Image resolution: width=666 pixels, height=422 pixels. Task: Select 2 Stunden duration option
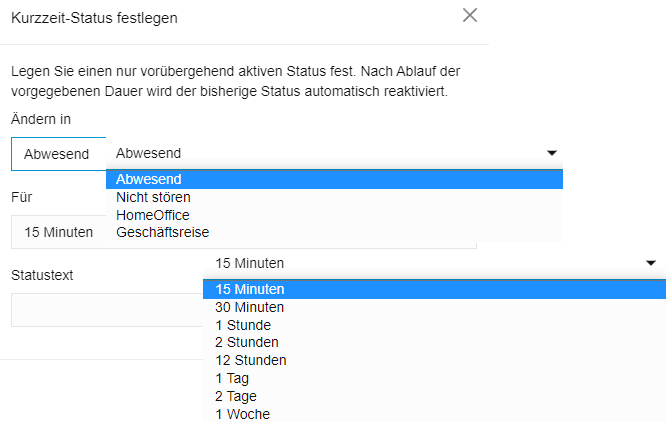(x=435, y=342)
